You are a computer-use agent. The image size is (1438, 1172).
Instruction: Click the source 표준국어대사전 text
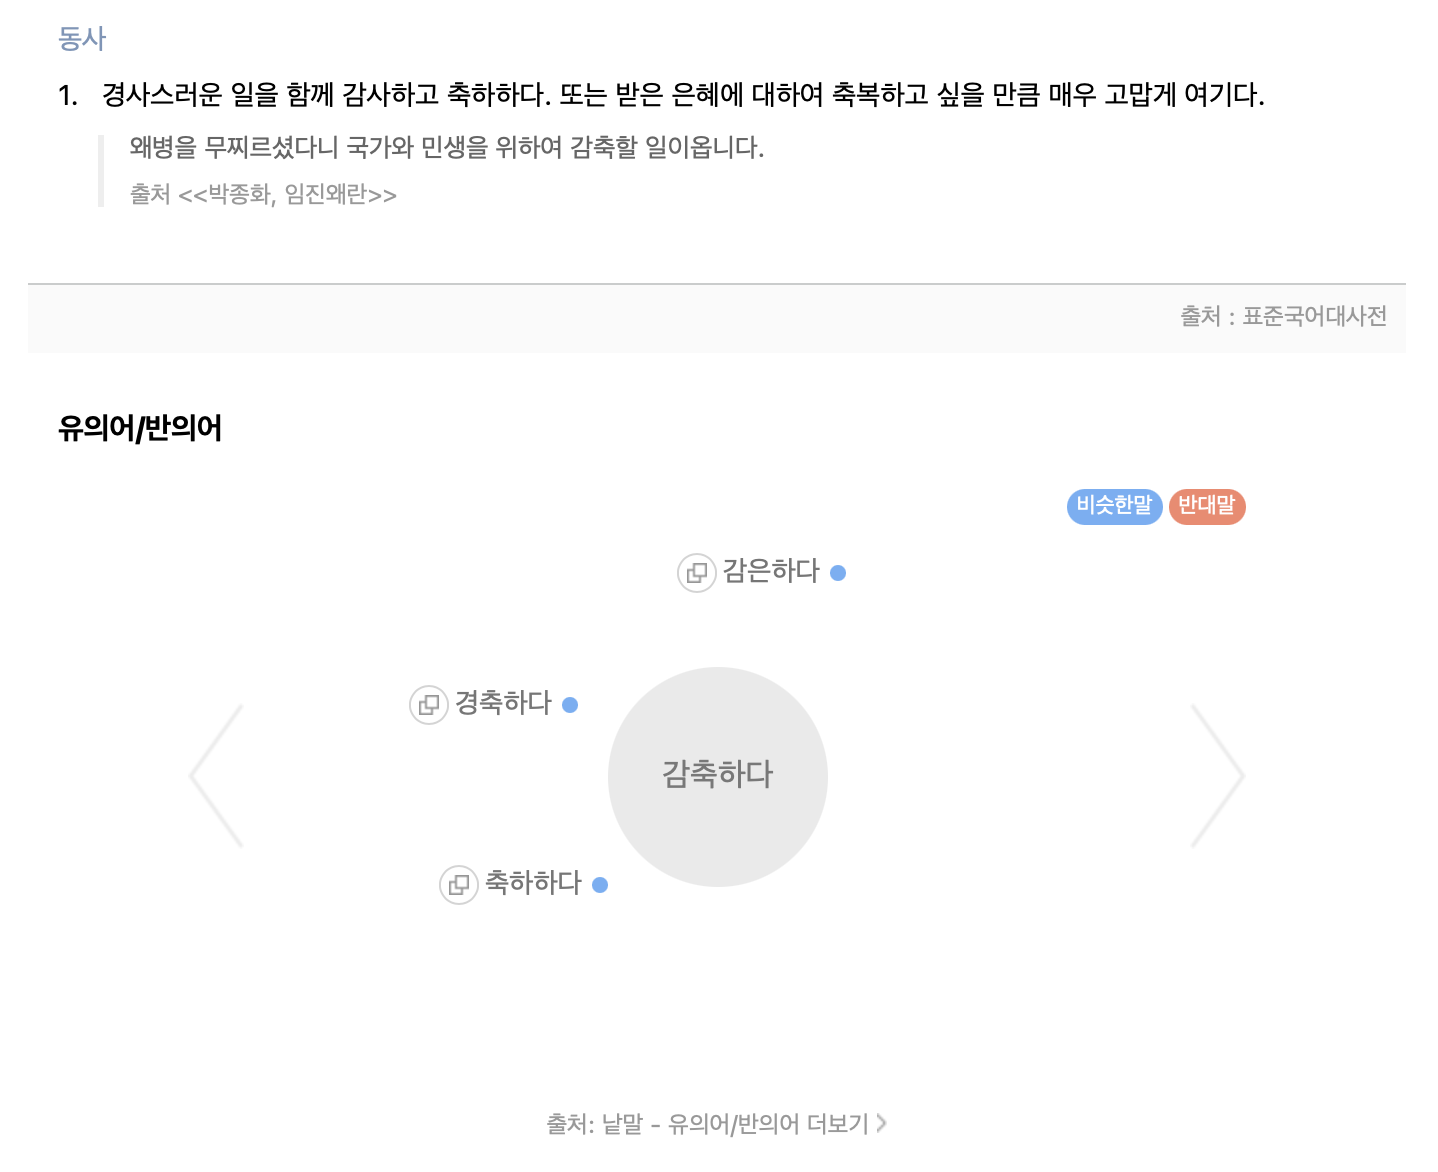tap(1316, 316)
